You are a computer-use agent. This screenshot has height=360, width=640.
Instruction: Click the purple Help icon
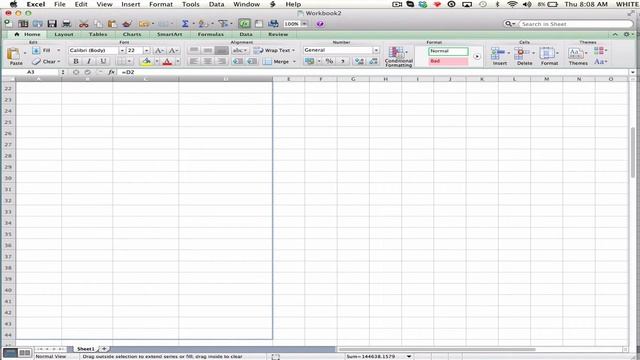point(320,24)
